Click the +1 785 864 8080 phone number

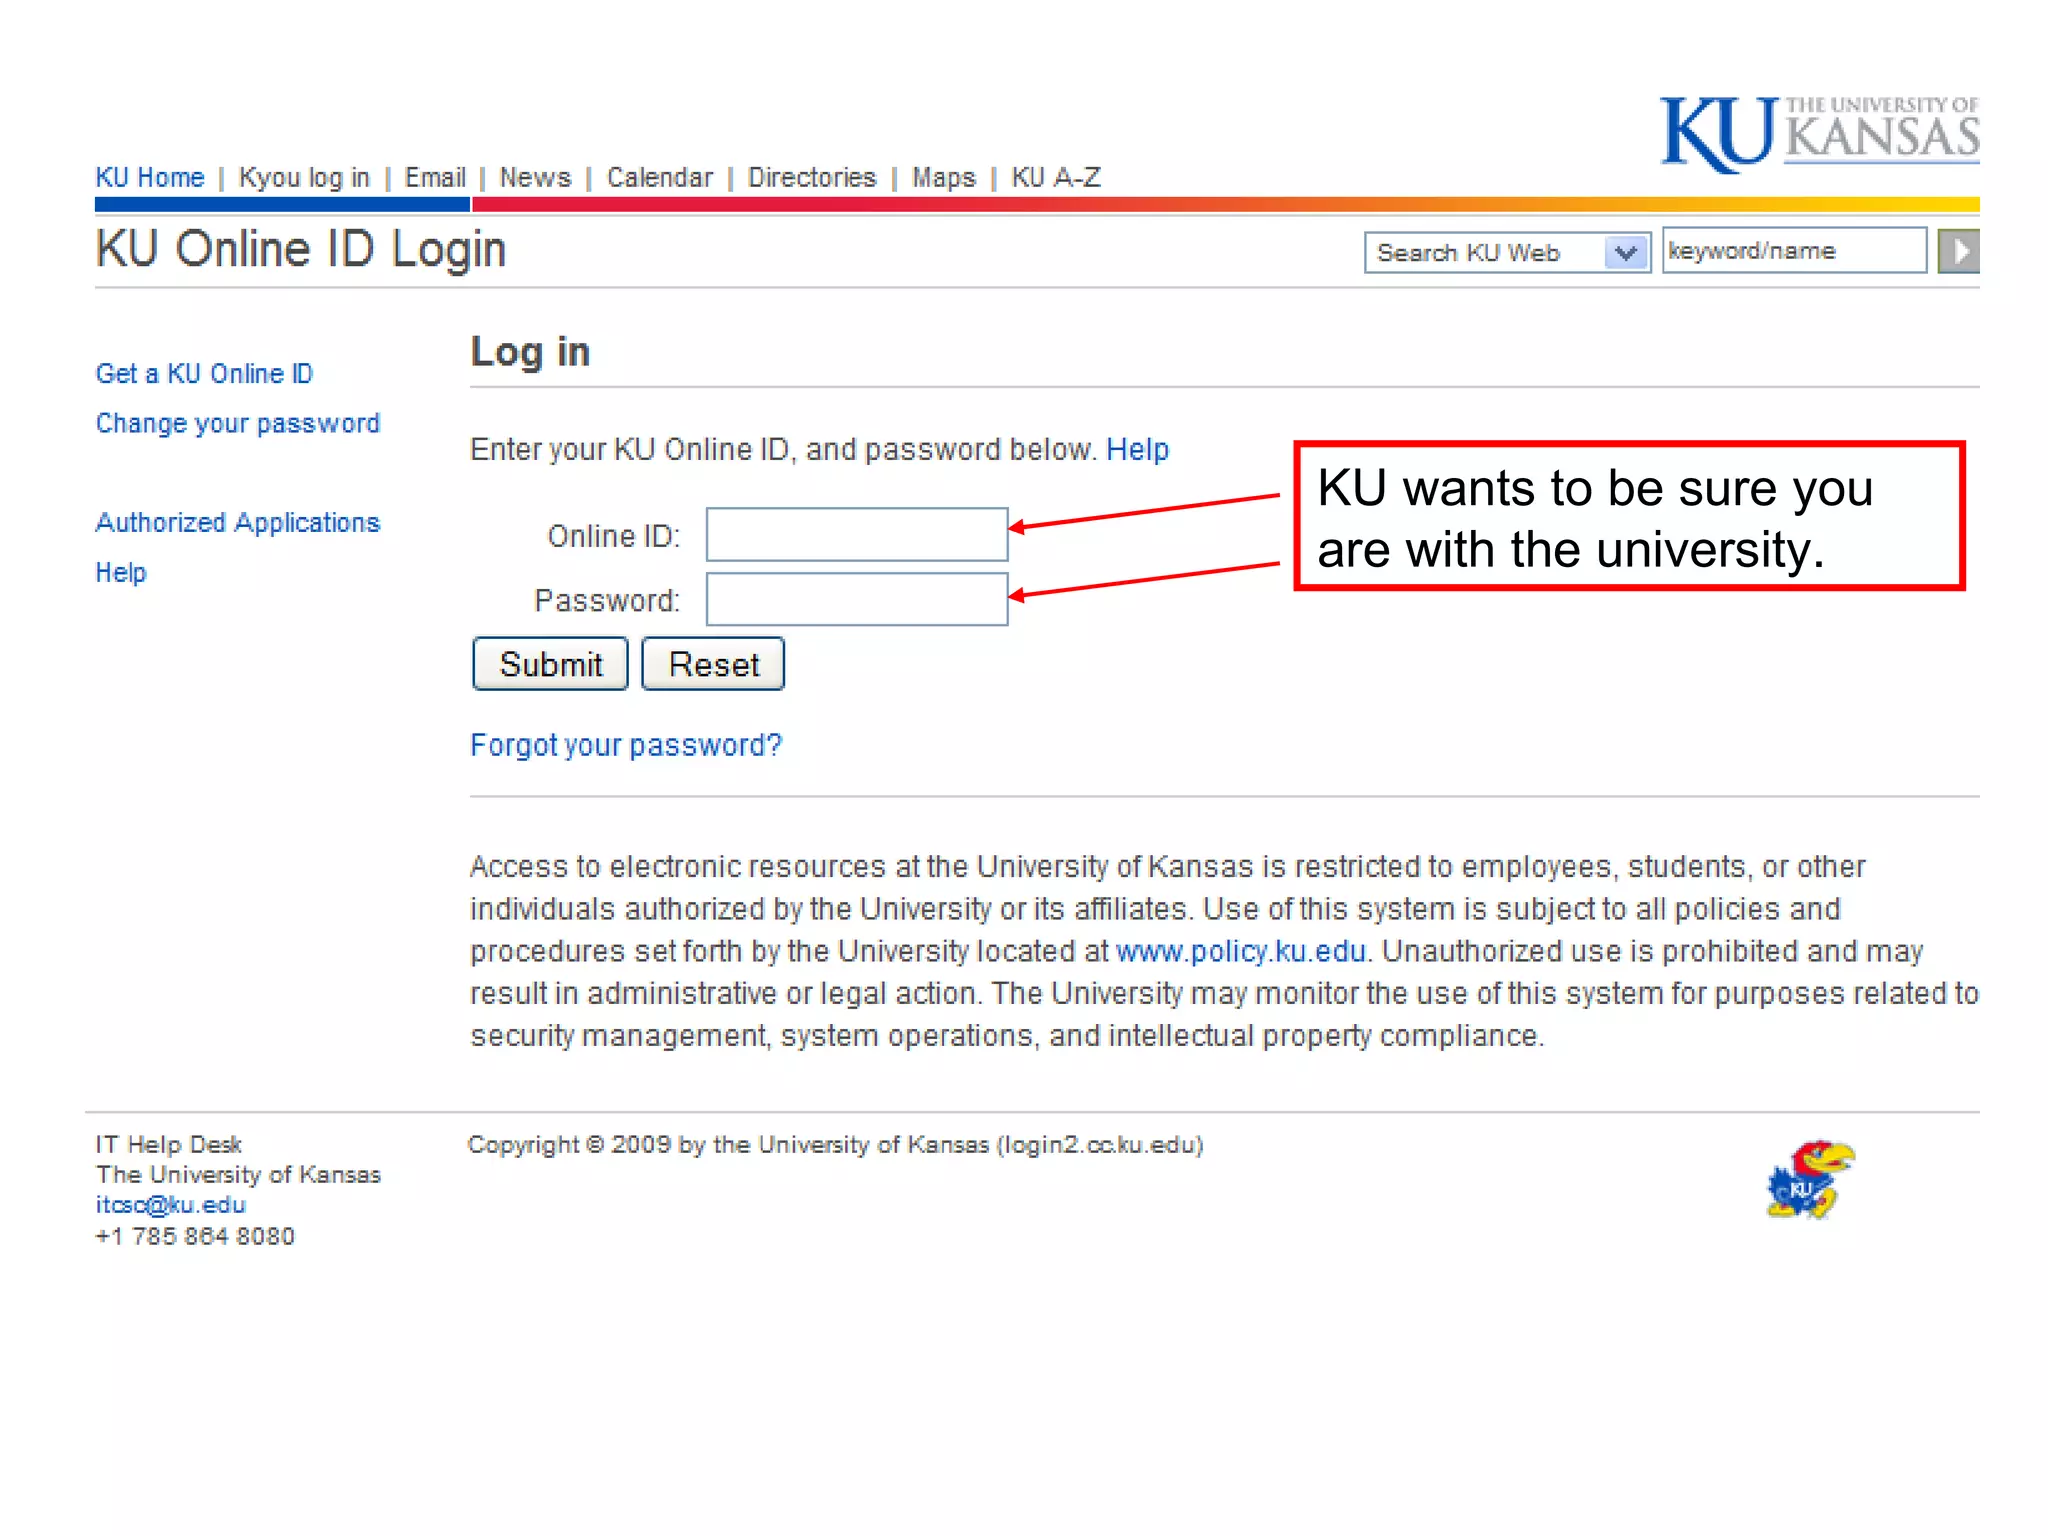point(195,1236)
